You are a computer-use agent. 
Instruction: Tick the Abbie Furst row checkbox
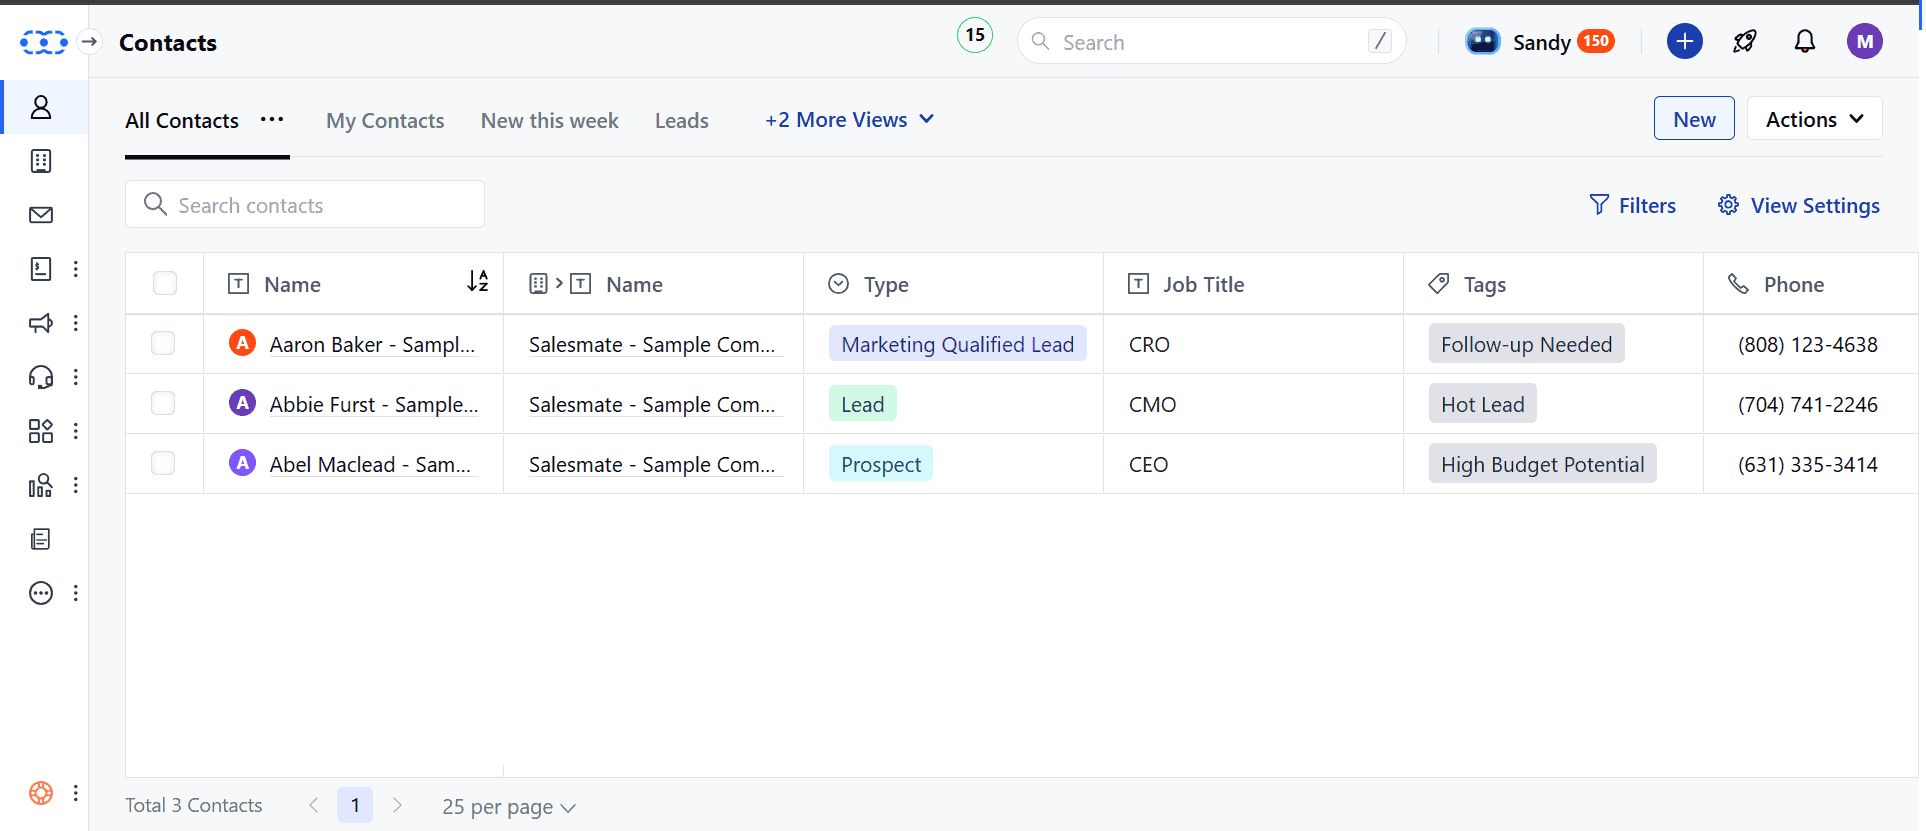click(163, 403)
